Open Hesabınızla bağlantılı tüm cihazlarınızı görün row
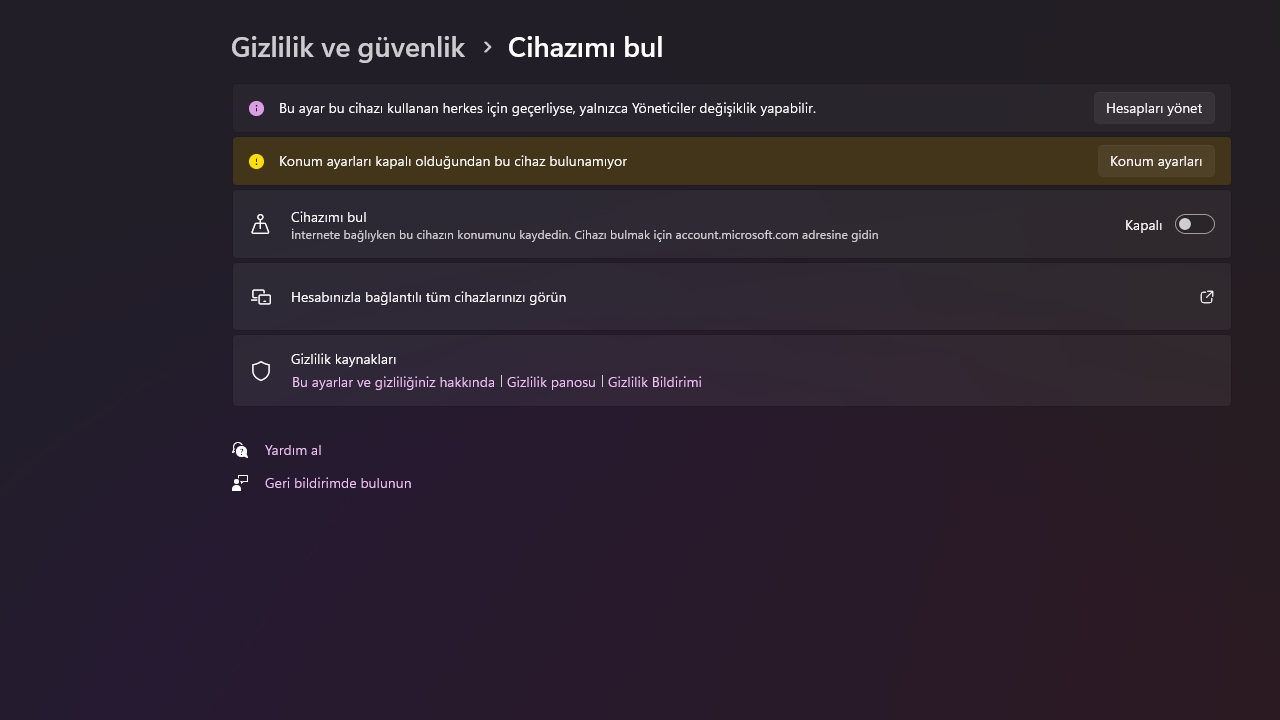The width and height of the screenshot is (1280, 720). click(428, 297)
